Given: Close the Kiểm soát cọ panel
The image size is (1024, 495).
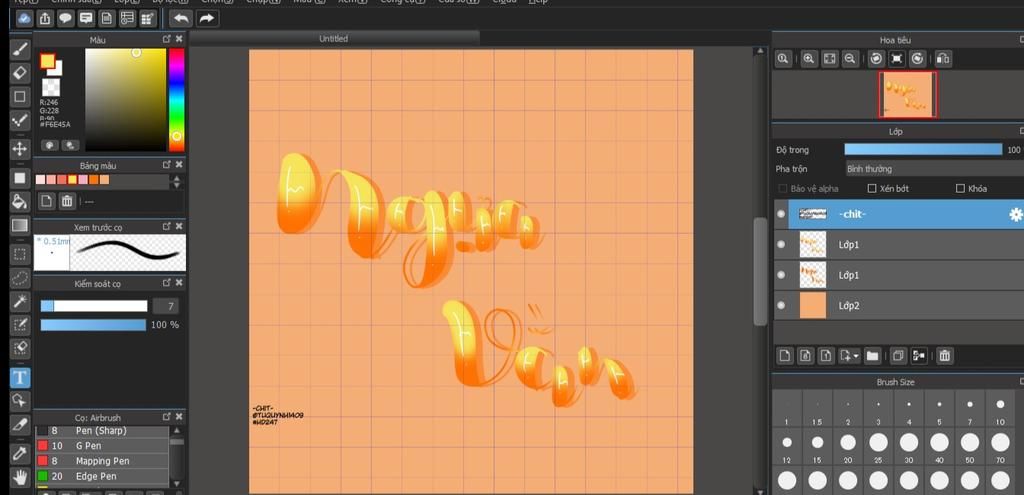Looking at the screenshot, I should click(179, 283).
